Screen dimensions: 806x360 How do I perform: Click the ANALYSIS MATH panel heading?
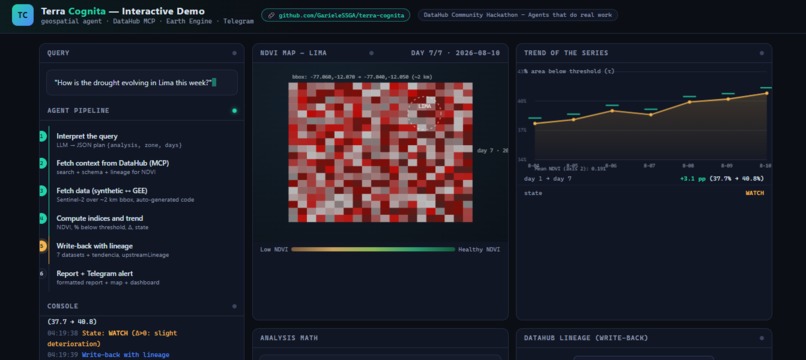point(289,338)
